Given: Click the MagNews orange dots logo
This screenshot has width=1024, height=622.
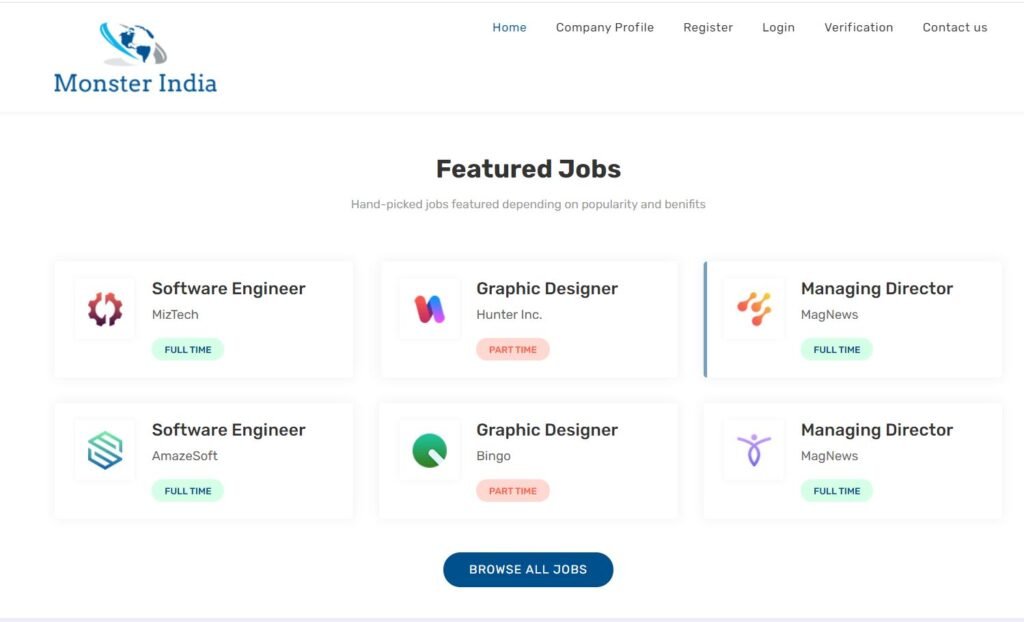Looking at the screenshot, I should pos(754,309).
